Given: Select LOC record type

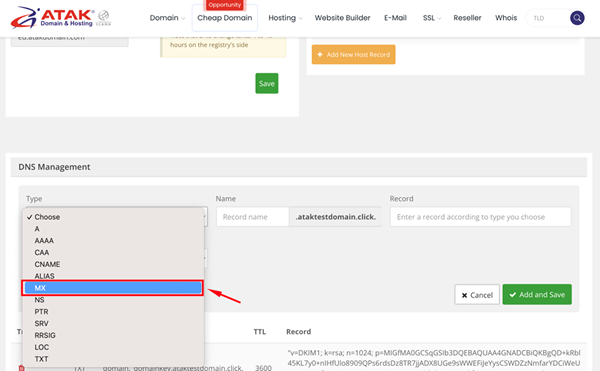Looking at the screenshot, I should pyautogui.click(x=112, y=347).
